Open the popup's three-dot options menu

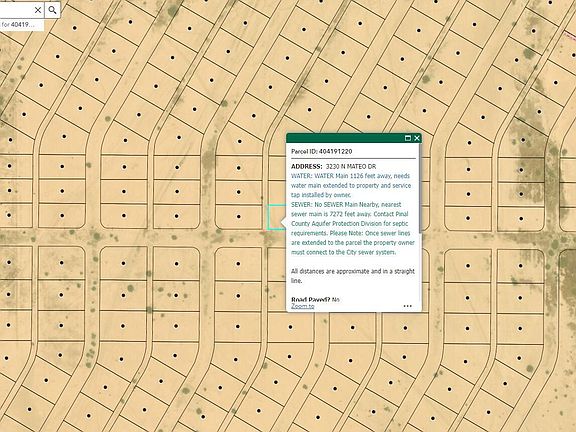point(407,306)
